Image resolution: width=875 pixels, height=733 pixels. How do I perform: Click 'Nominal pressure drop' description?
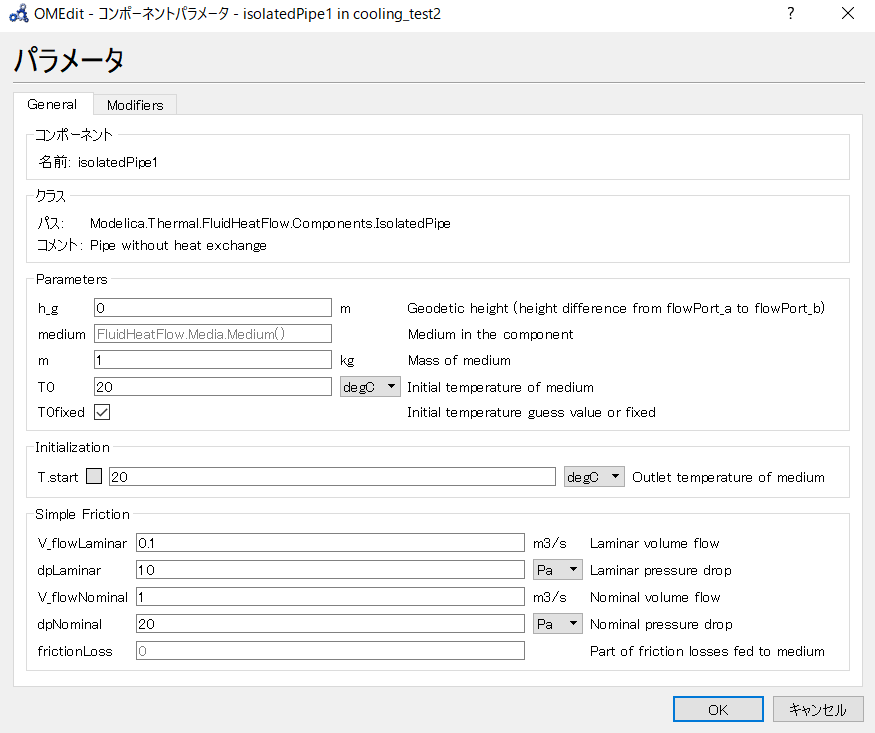(x=661, y=624)
